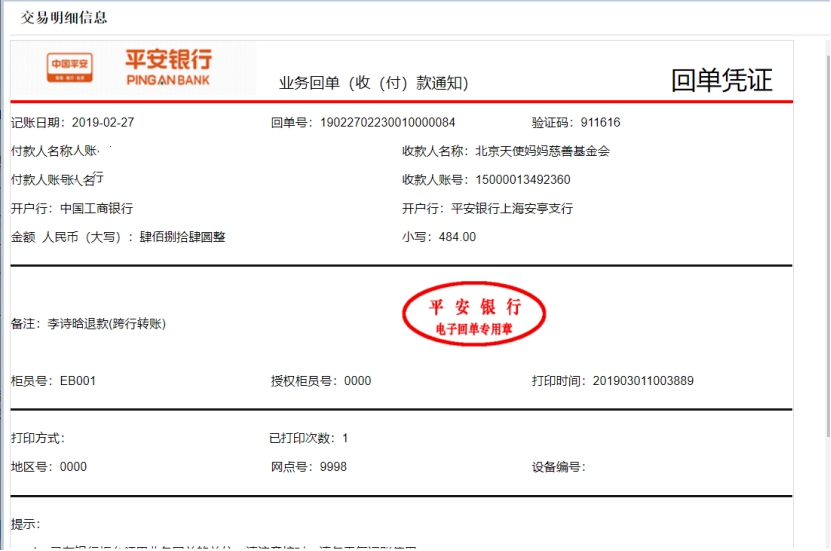Select payee name 北京天使妈妈慈善基金会
This screenshot has height=551, width=831.
tap(542, 151)
